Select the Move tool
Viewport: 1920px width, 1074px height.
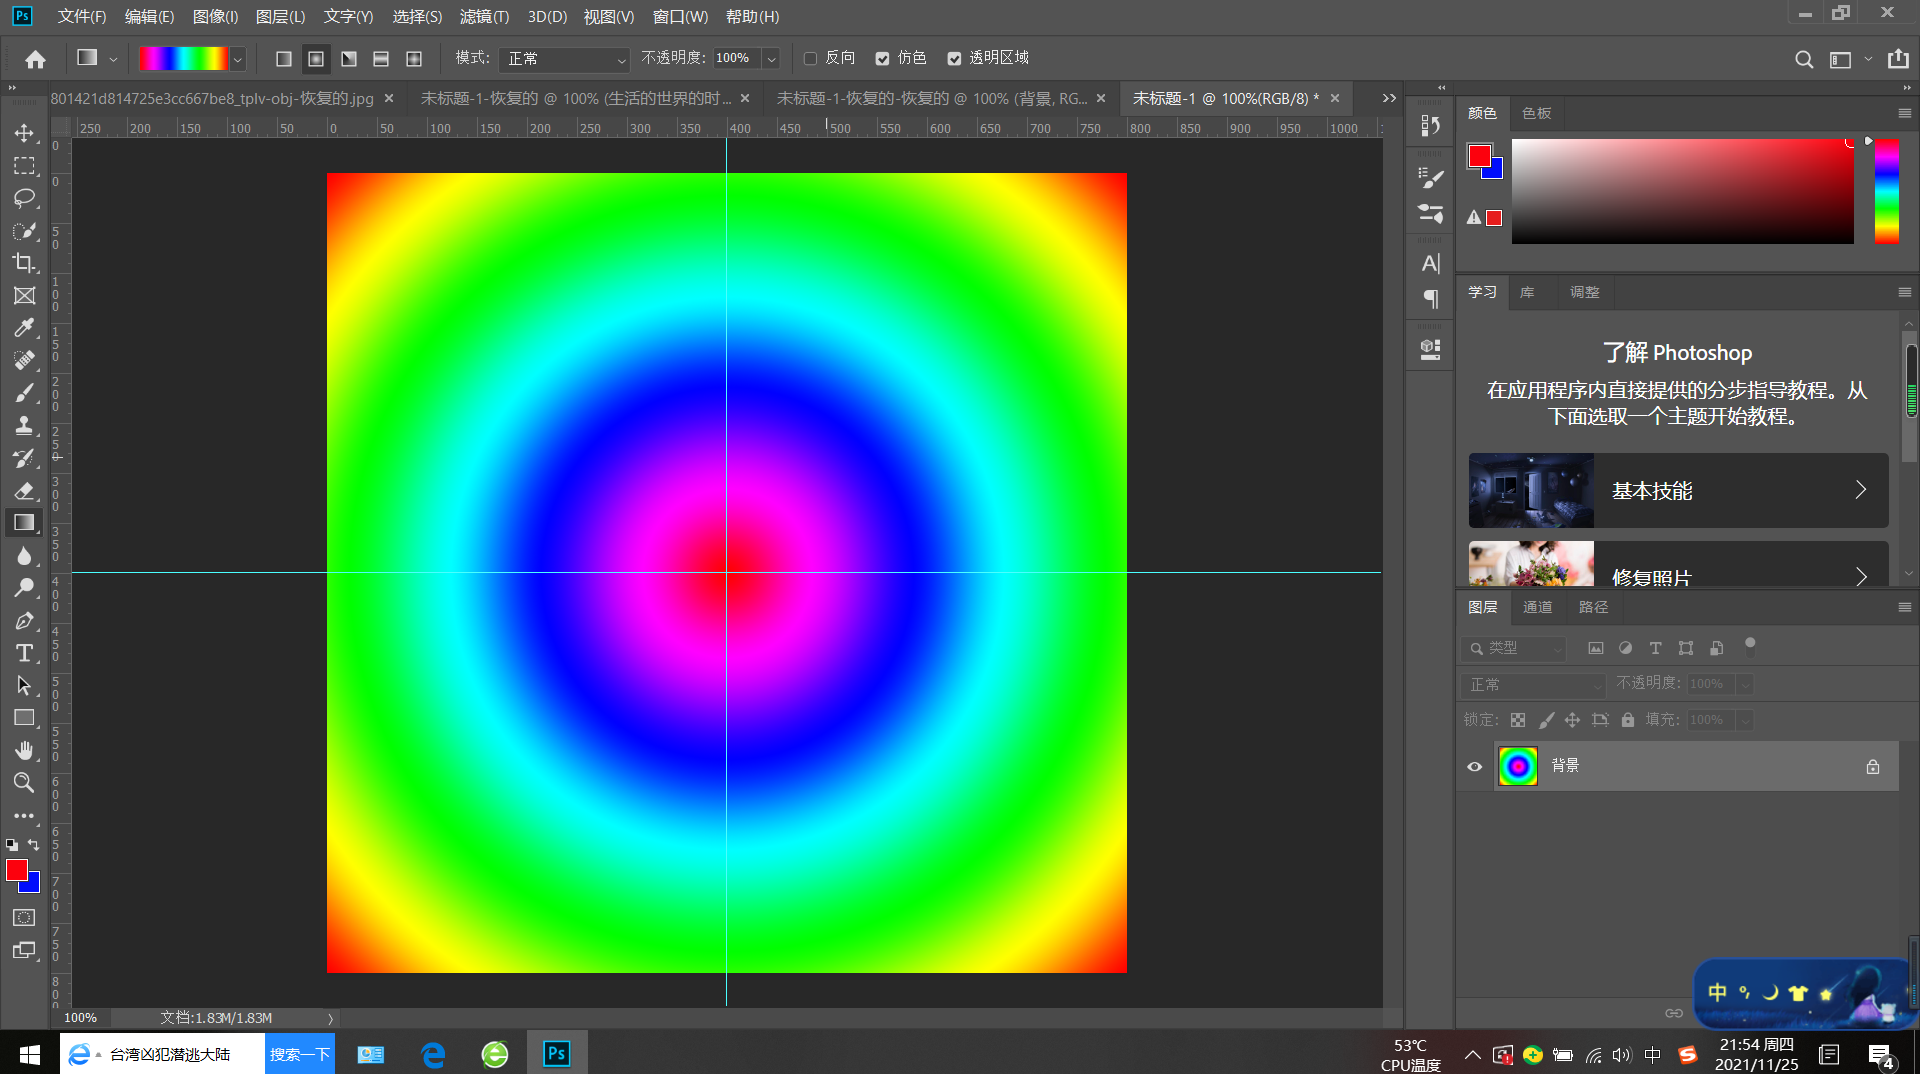click(x=24, y=133)
